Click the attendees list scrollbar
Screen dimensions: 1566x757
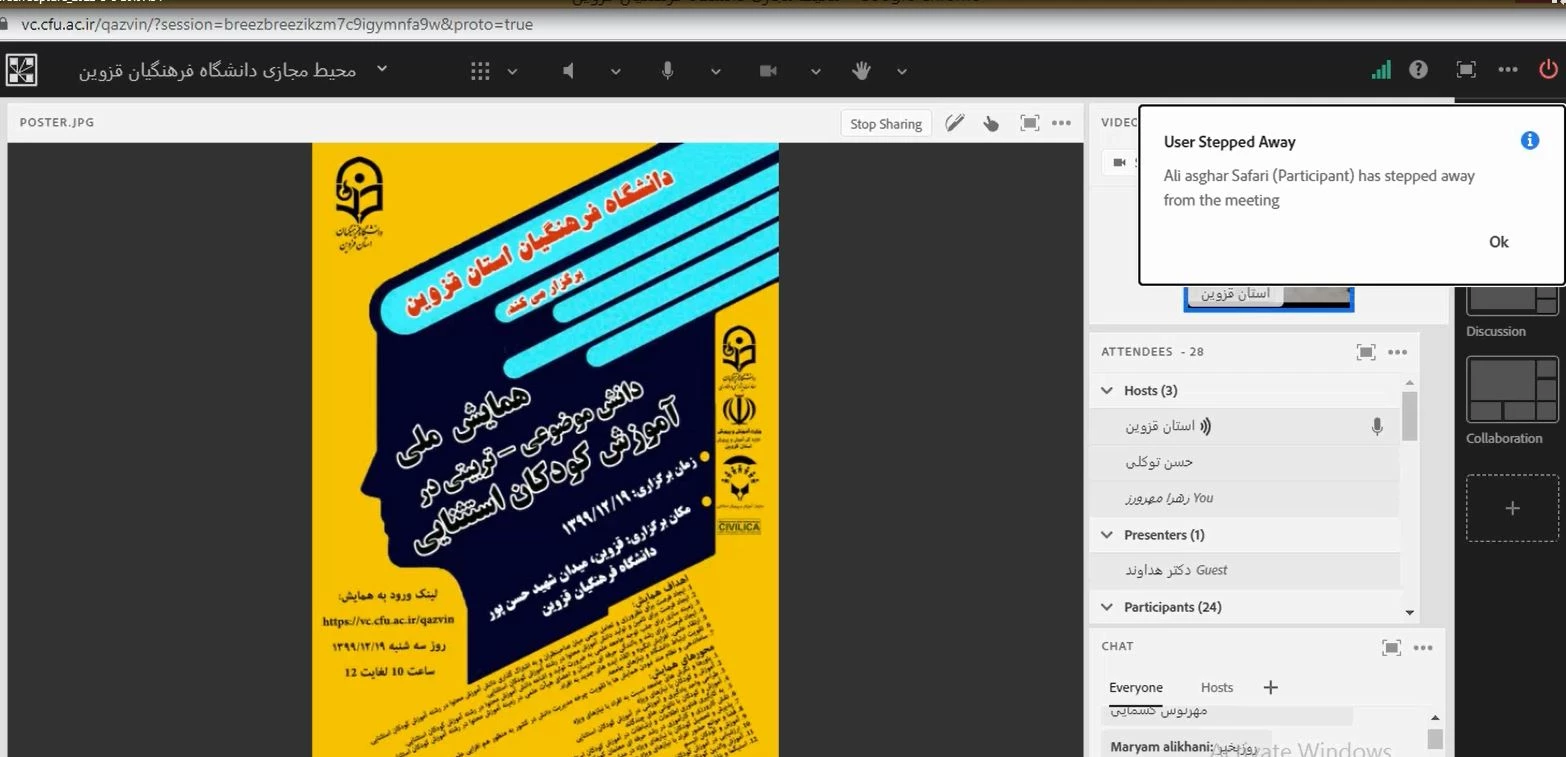coord(1409,415)
